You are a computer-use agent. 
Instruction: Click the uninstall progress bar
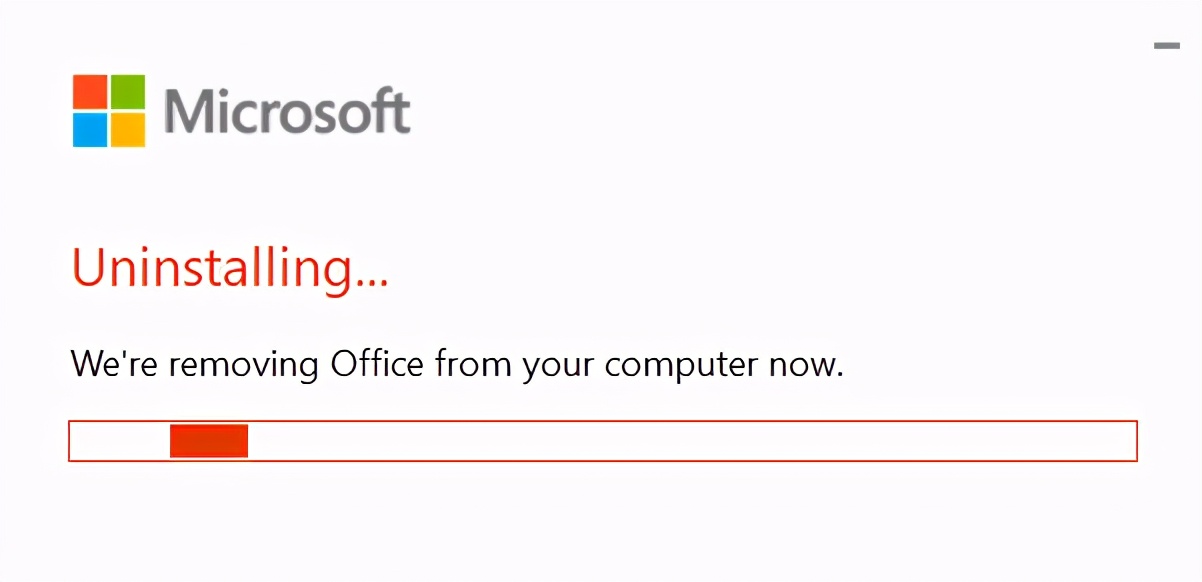tap(600, 441)
